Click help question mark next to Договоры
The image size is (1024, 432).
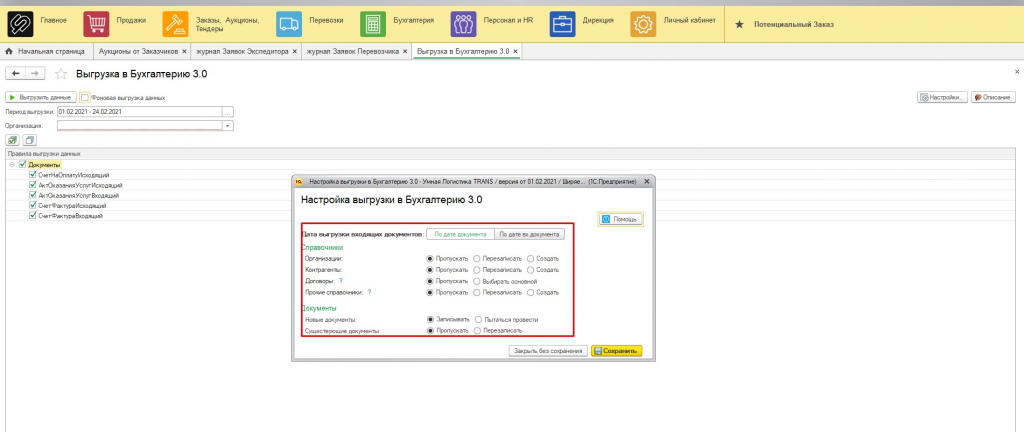tap(341, 281)
